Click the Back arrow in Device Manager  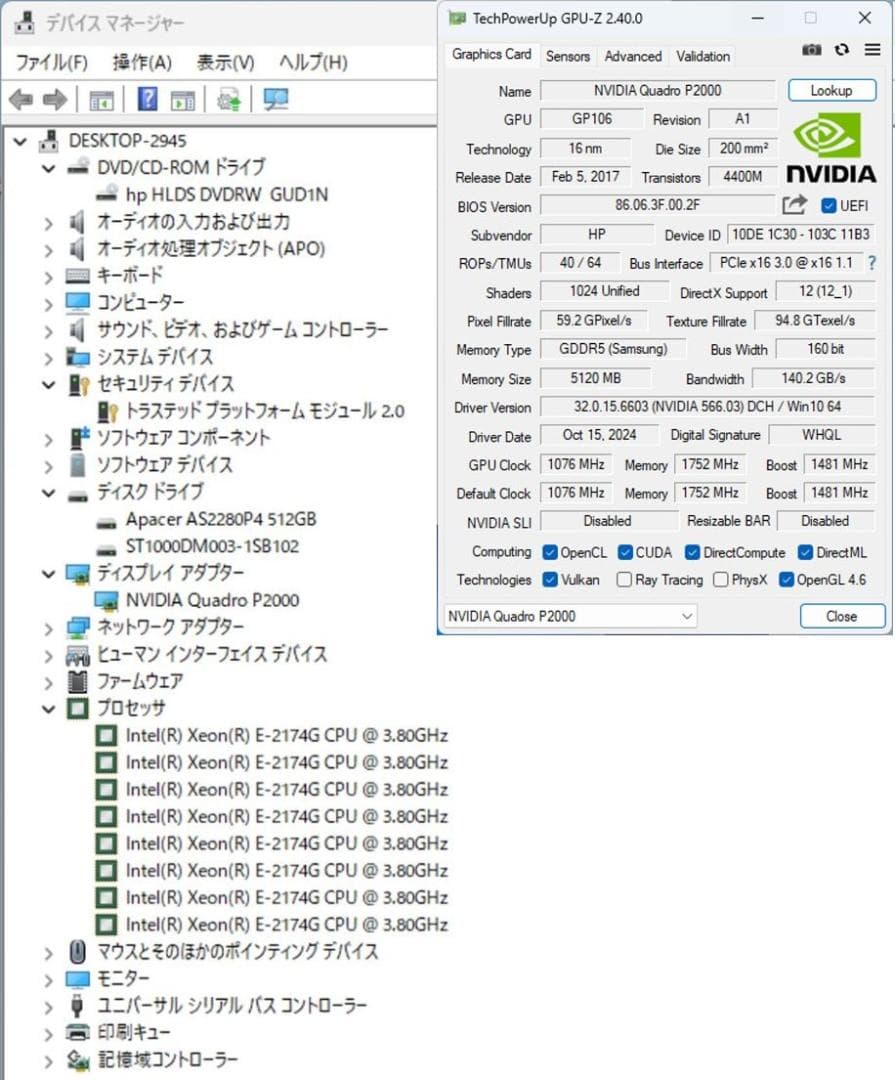click(x=20, y=99)
